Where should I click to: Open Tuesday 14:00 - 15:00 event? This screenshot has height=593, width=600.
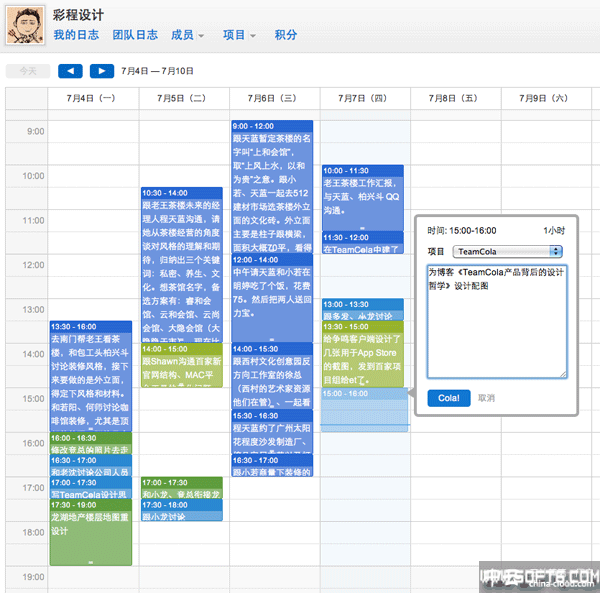point(182,365)
